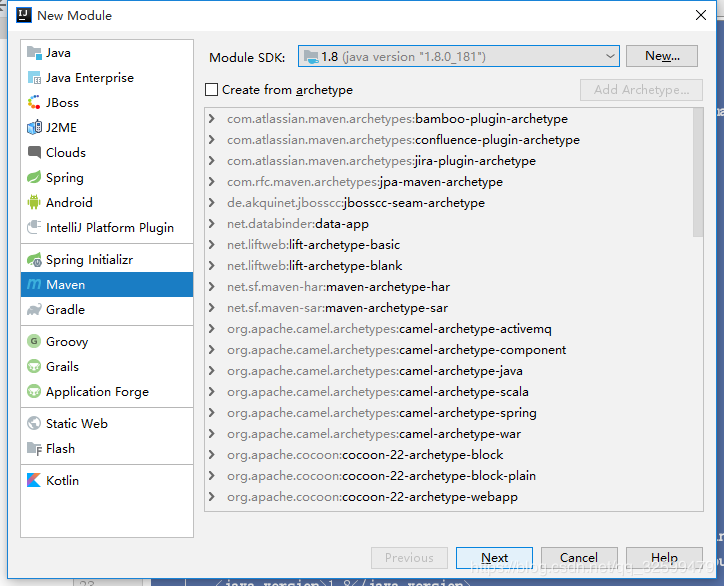Expand the lift-archetype-basic node
The image size is (724, 586).
click(x=211, y=244)
